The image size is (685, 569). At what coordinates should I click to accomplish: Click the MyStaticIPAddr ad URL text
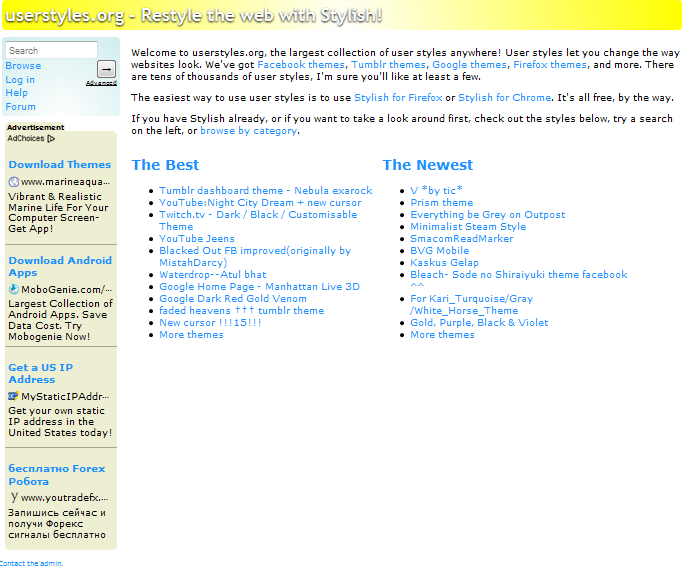pos(65,396)
